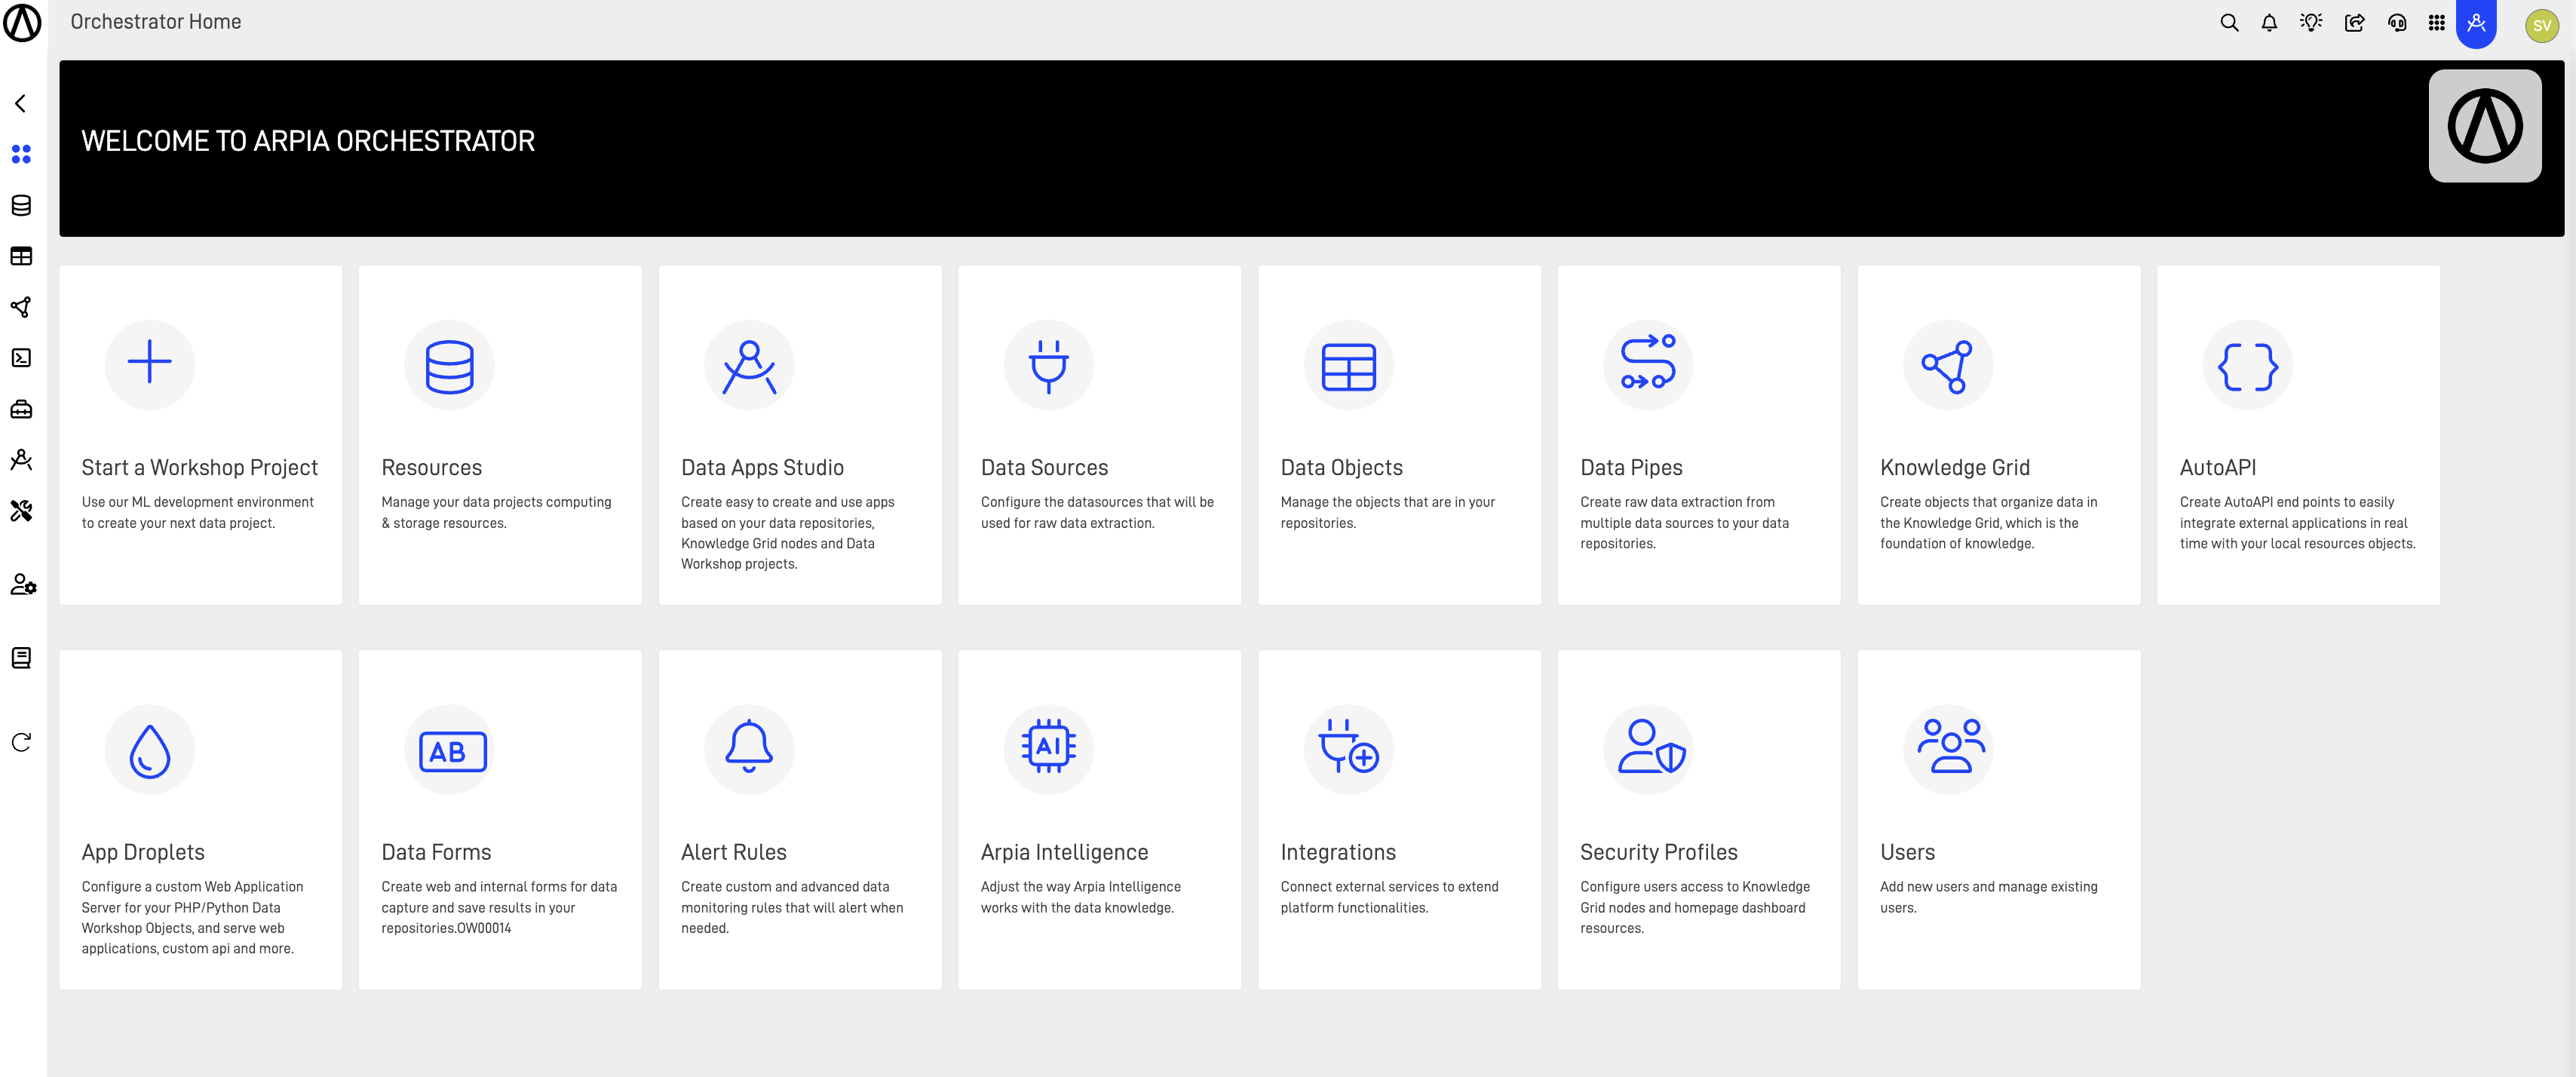Open the Knowledge Grid card title
This screenshot has width=2576, height=1077.
point(1954,468)
